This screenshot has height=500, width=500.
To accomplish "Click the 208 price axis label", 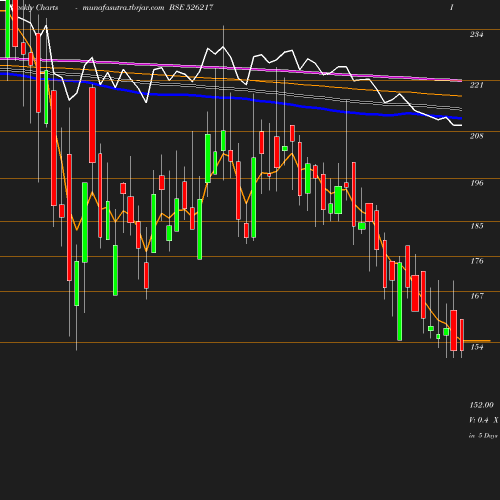I will 476,136.
